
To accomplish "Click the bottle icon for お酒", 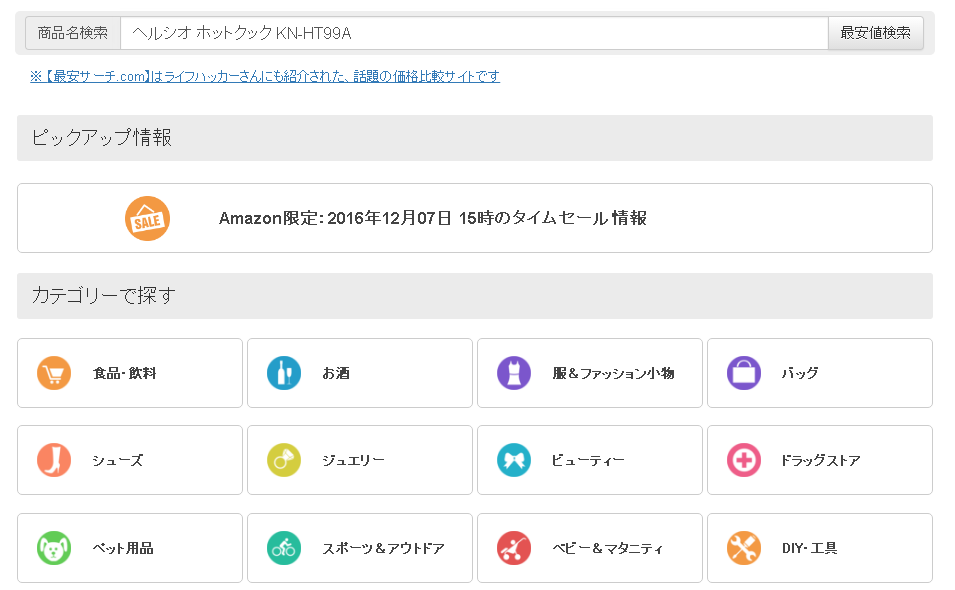I will click(284, 373).
